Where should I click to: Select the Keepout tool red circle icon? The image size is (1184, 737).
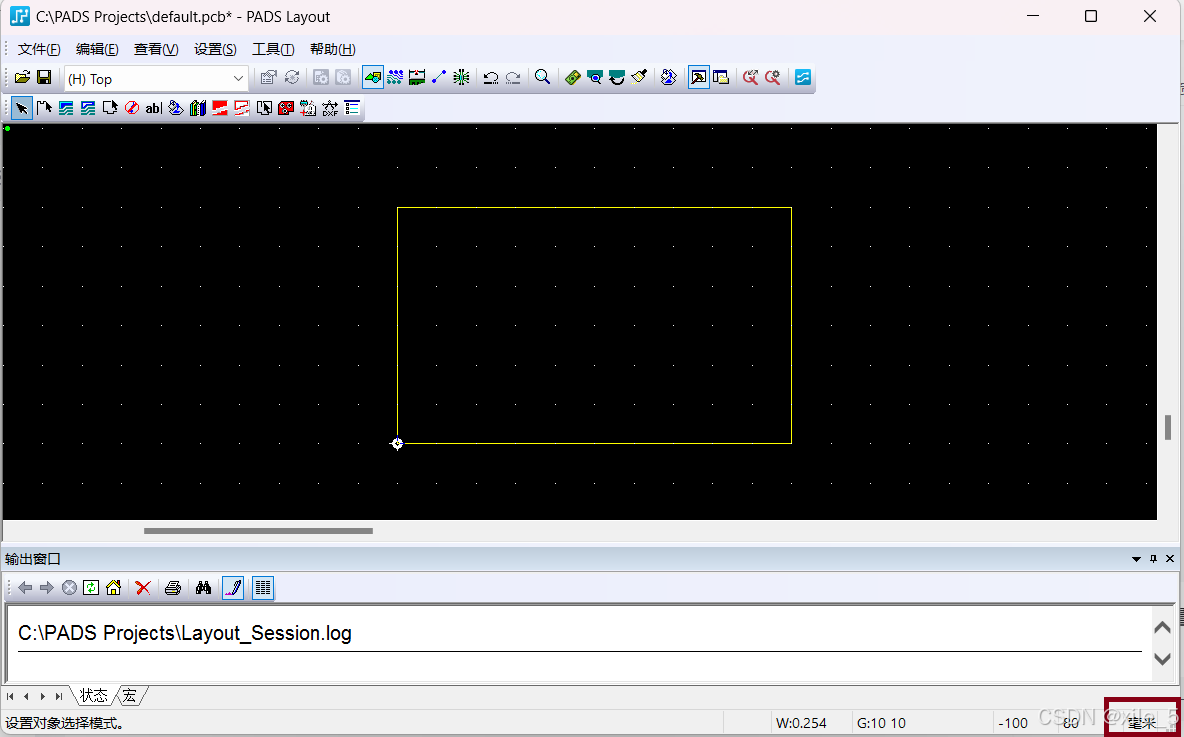point(132,108)
